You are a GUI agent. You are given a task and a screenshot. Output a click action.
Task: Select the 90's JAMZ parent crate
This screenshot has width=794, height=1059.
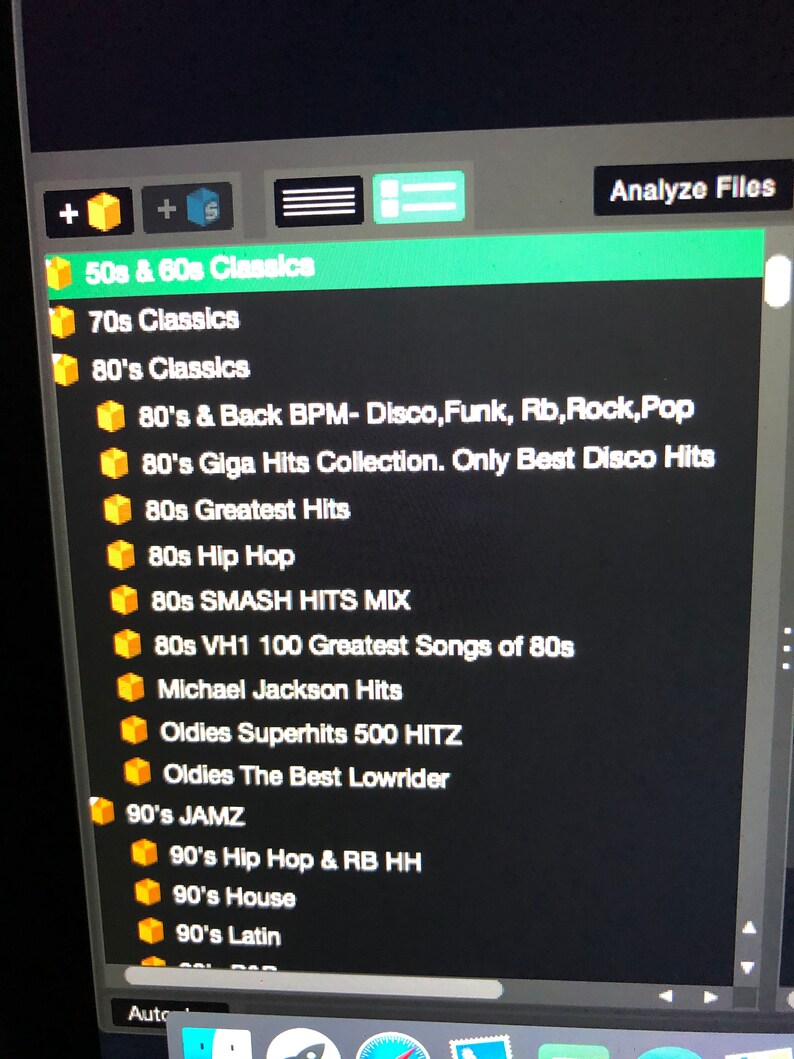[x=186, y=815]
